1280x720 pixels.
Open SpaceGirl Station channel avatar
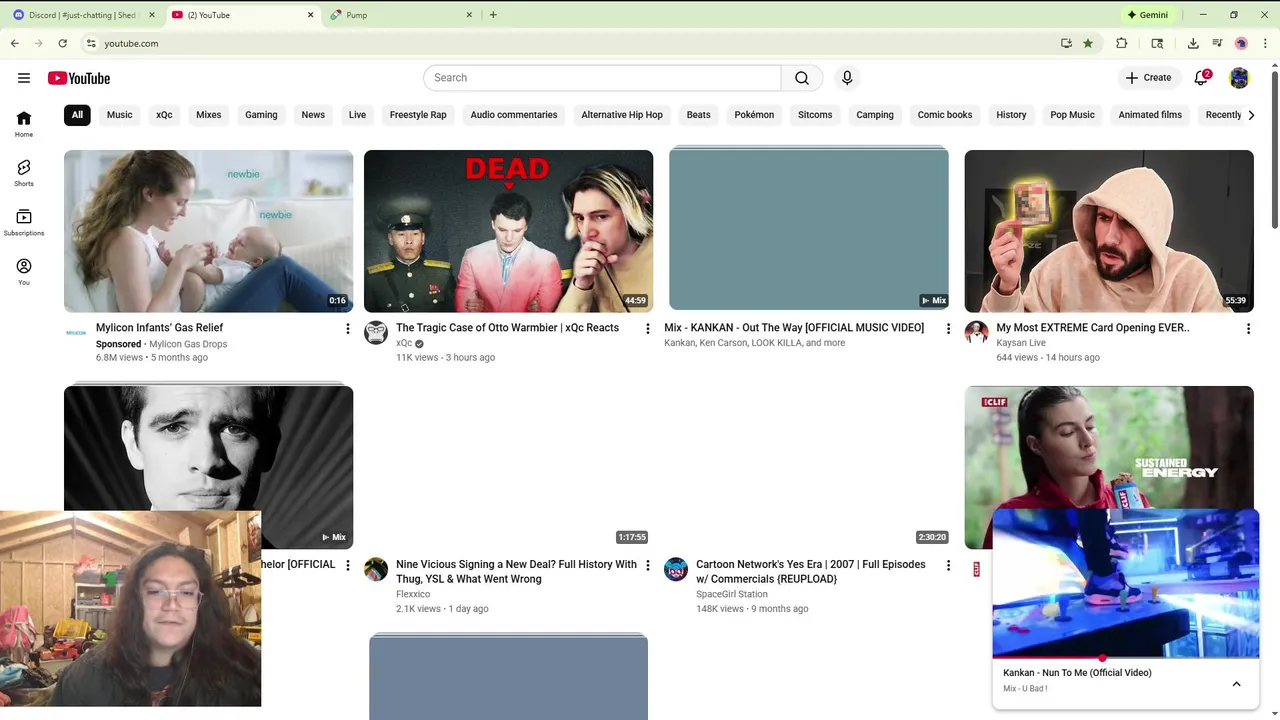[676, 569]
